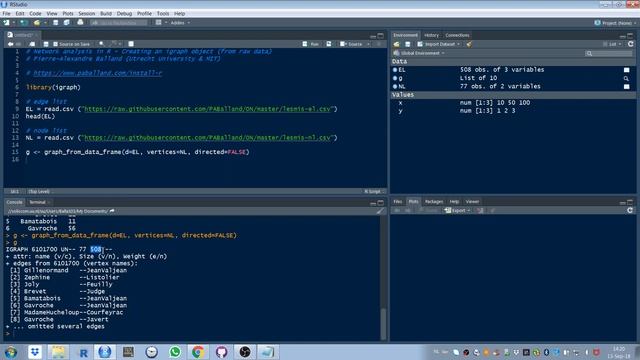640x360 pixels.
Task: View EL data in table grid icon
Action: click(x=627, y=70)
